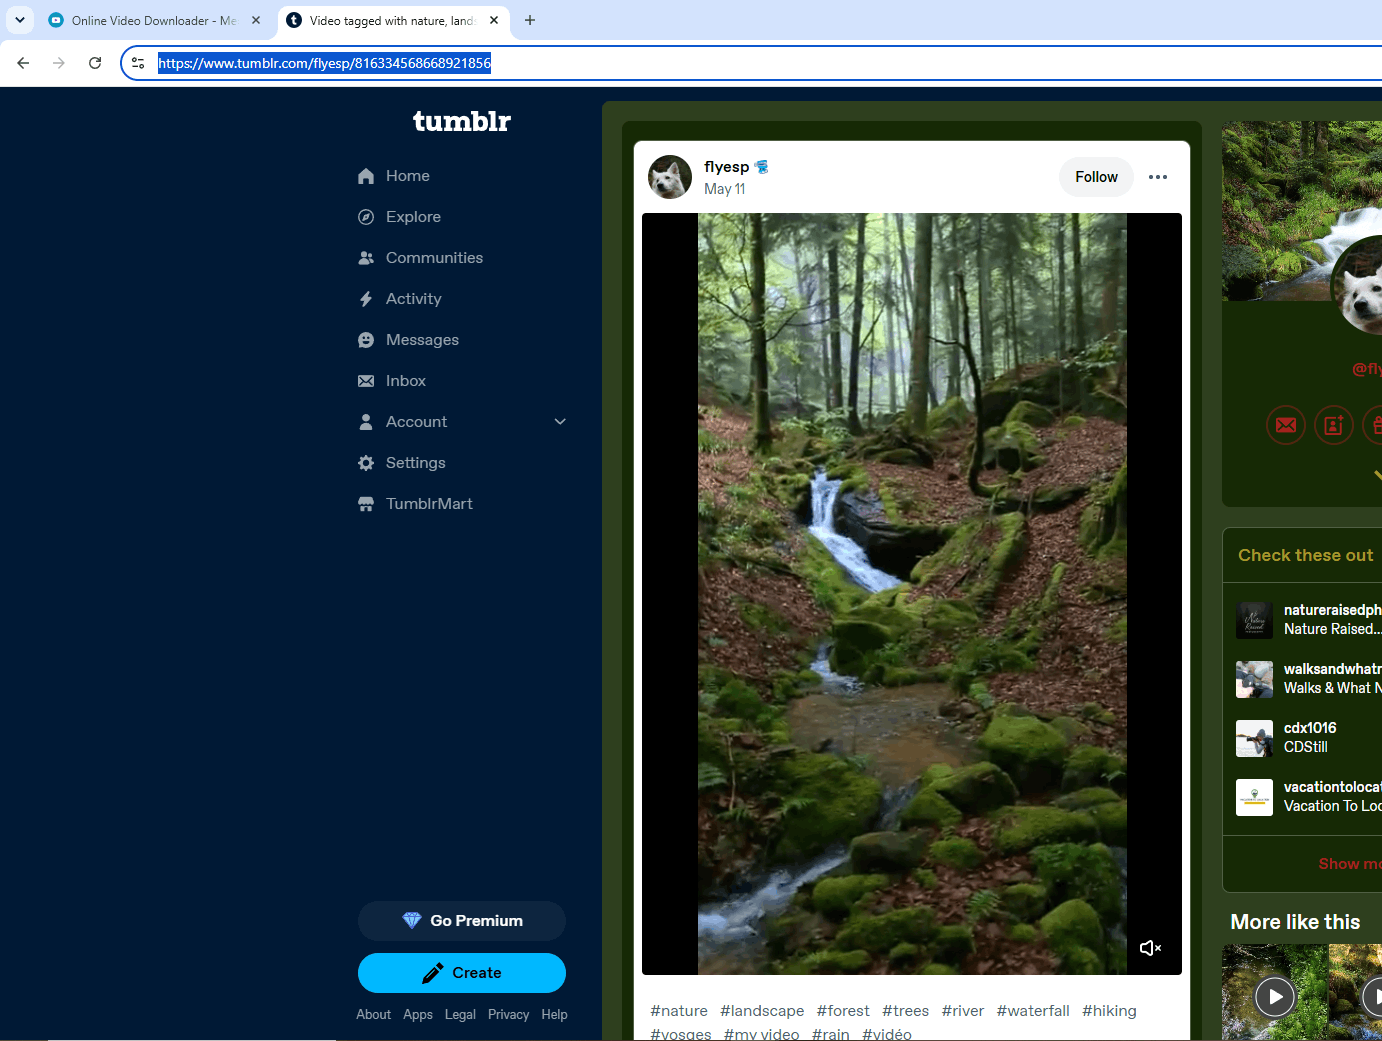
Task: Click the May 11 post date
Action: [x=724, y=189]
